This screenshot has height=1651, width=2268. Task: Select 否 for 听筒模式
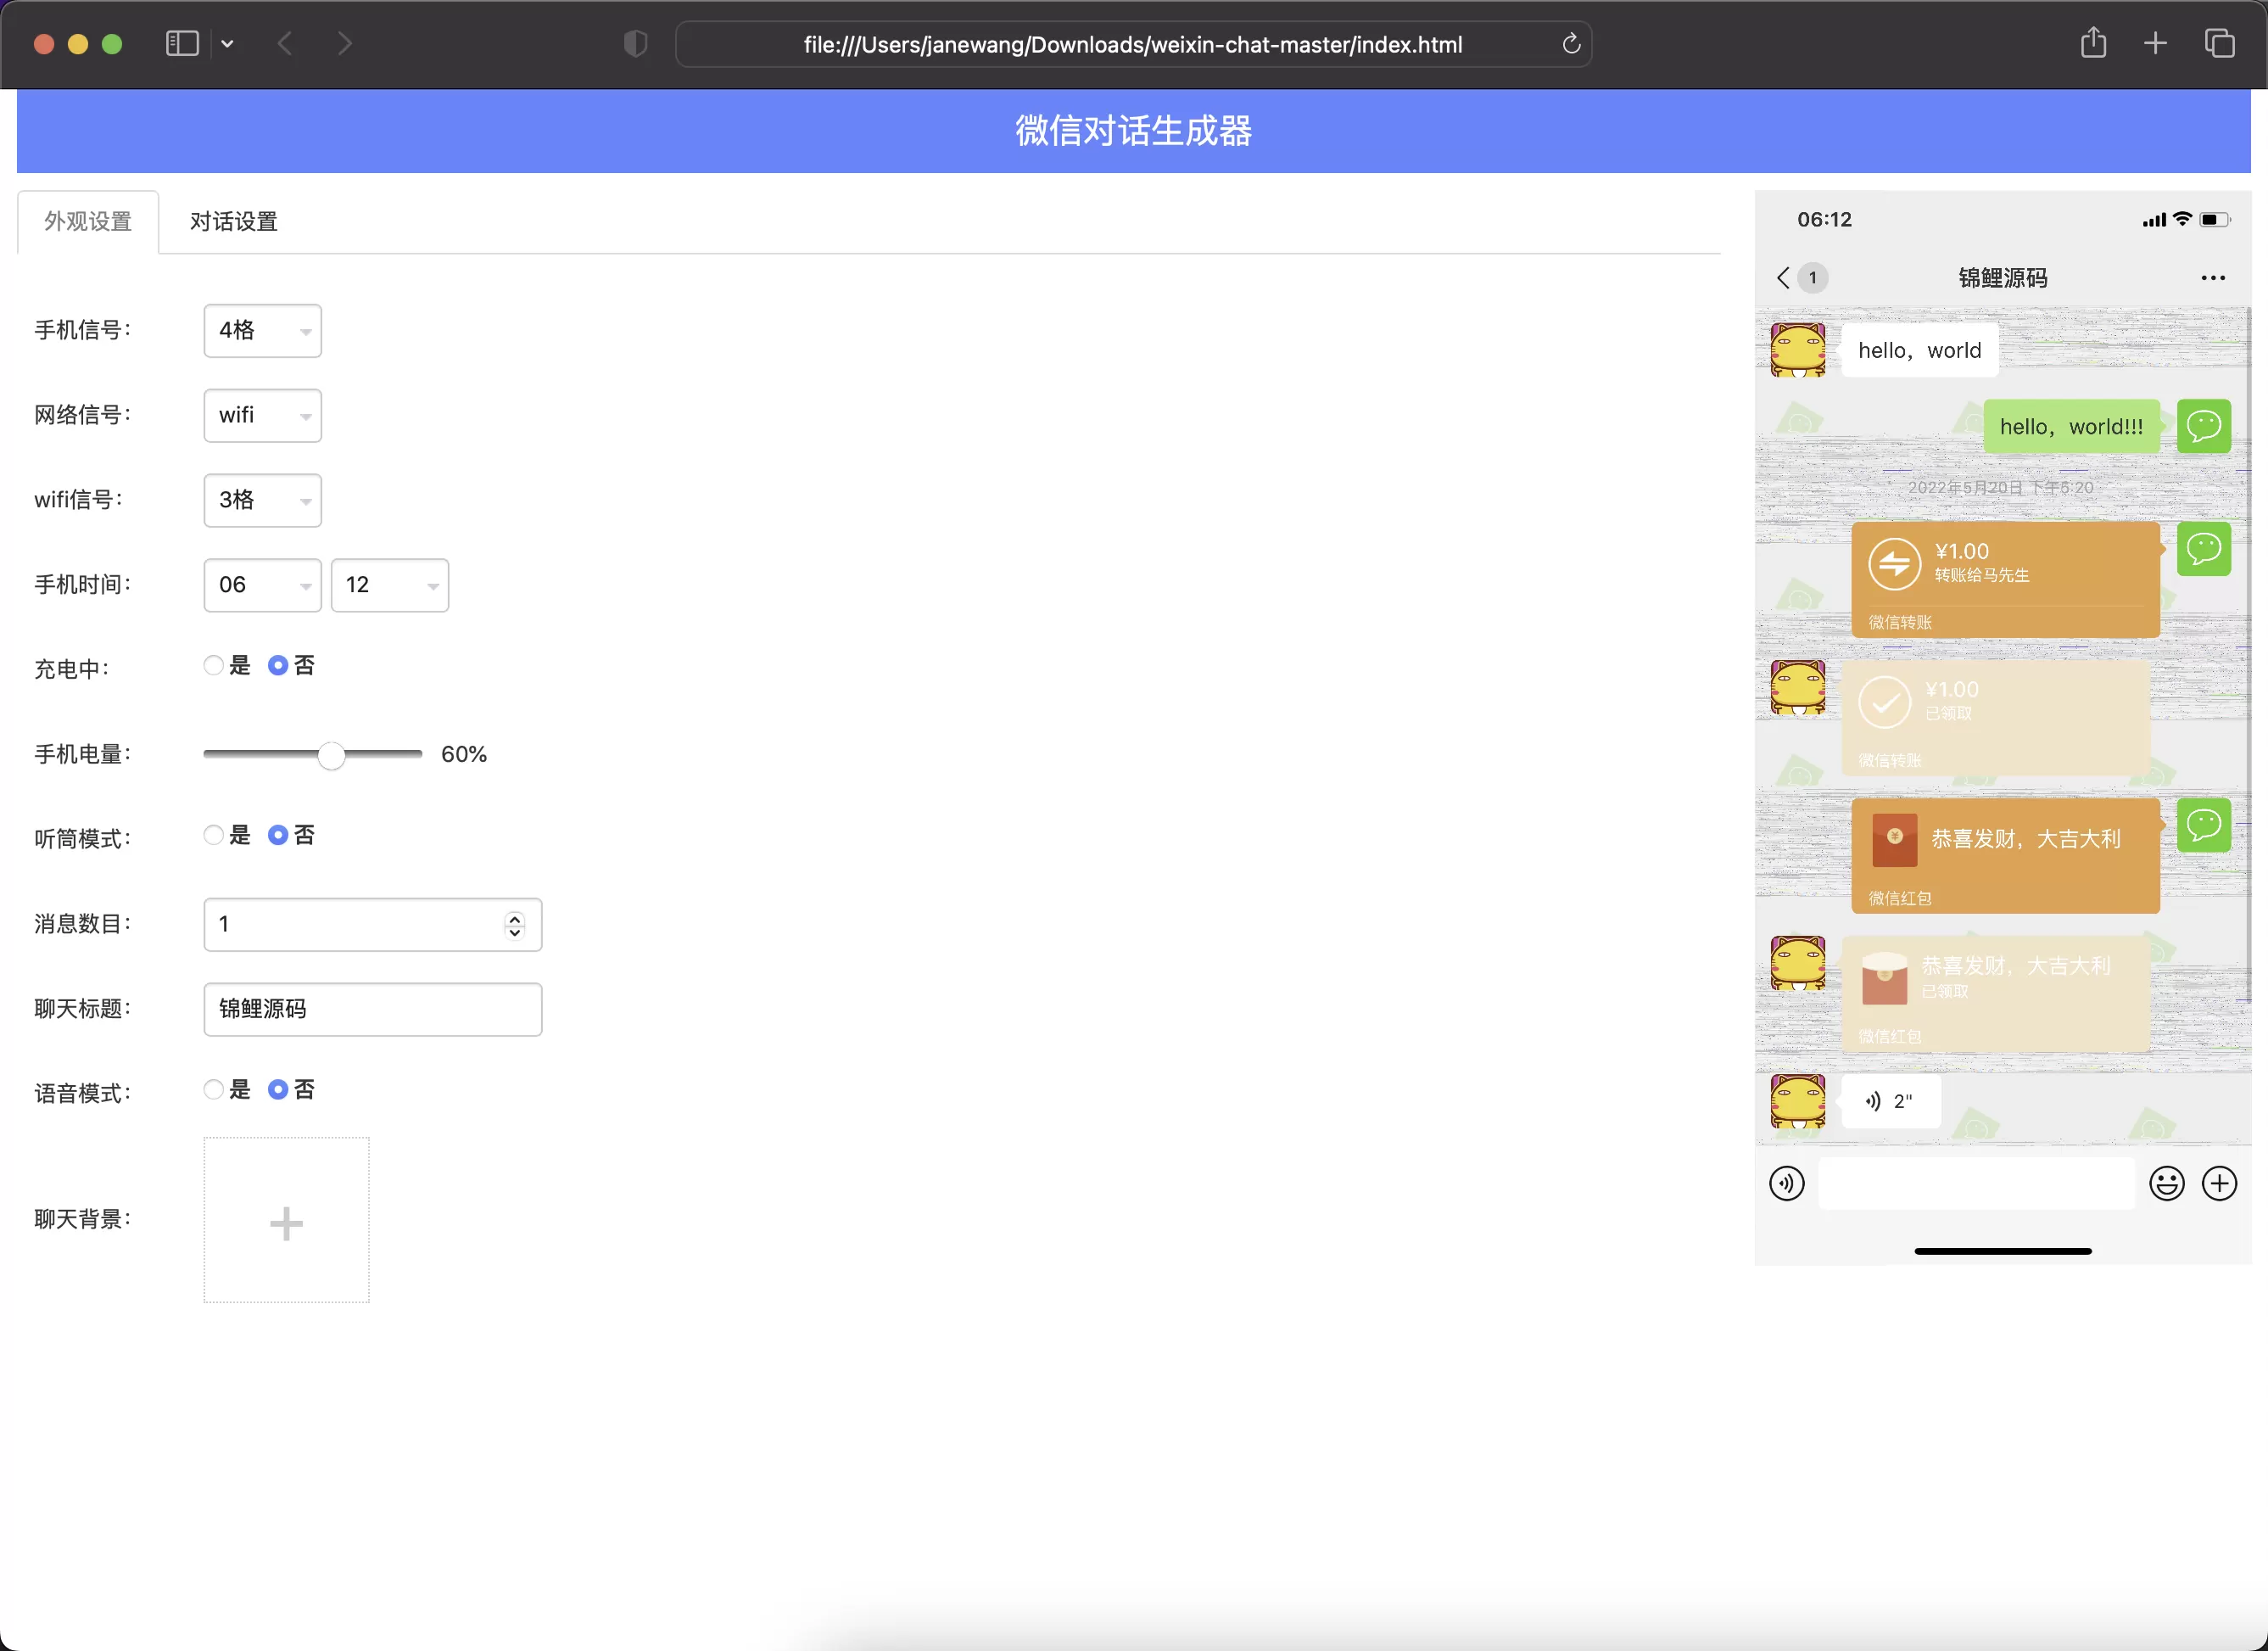[x=278, y=835]
